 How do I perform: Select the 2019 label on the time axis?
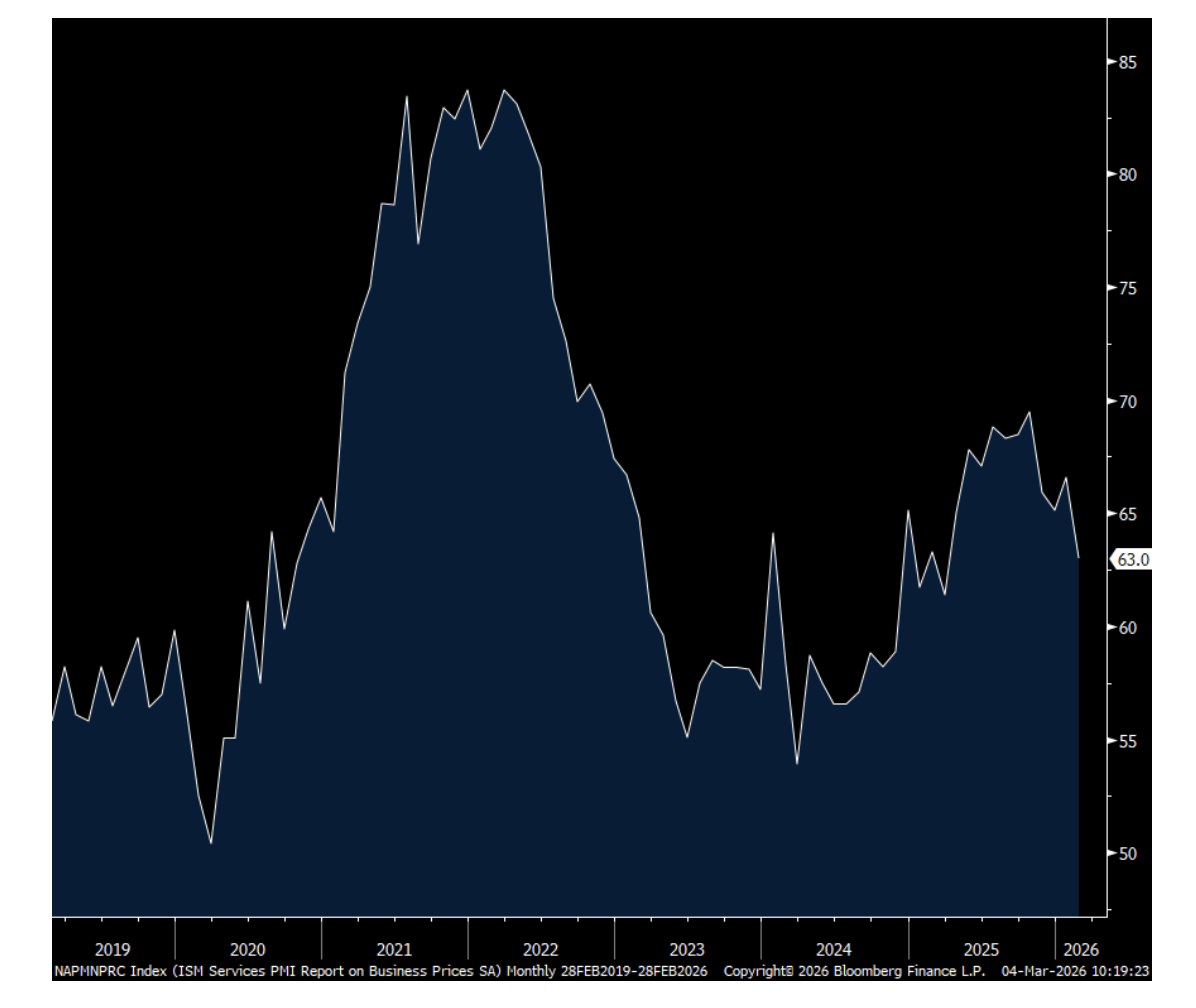111,949
